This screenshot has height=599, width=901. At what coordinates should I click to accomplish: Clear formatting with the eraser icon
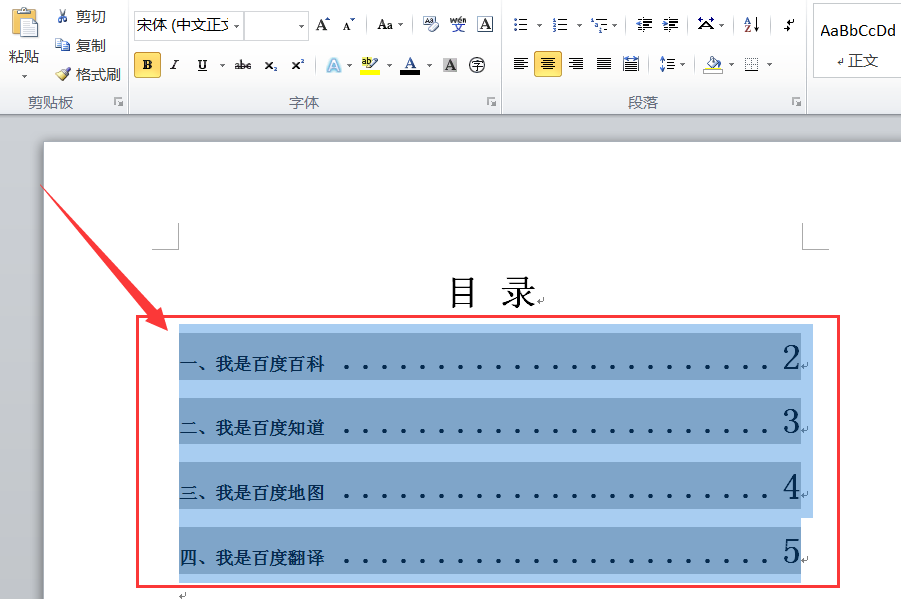coord(430,24)
